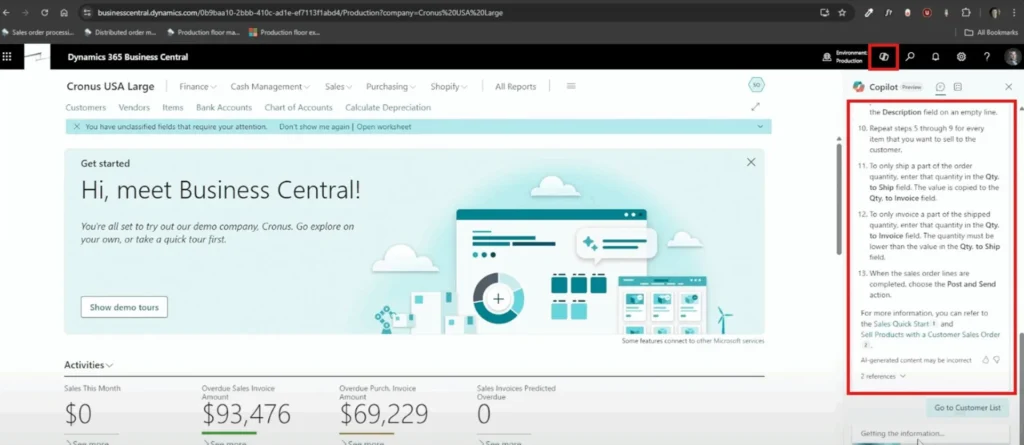The height and width of the screenshot is (445, 1024).
Task: Open the Customers list link
Action: click(x=86, y=107)
